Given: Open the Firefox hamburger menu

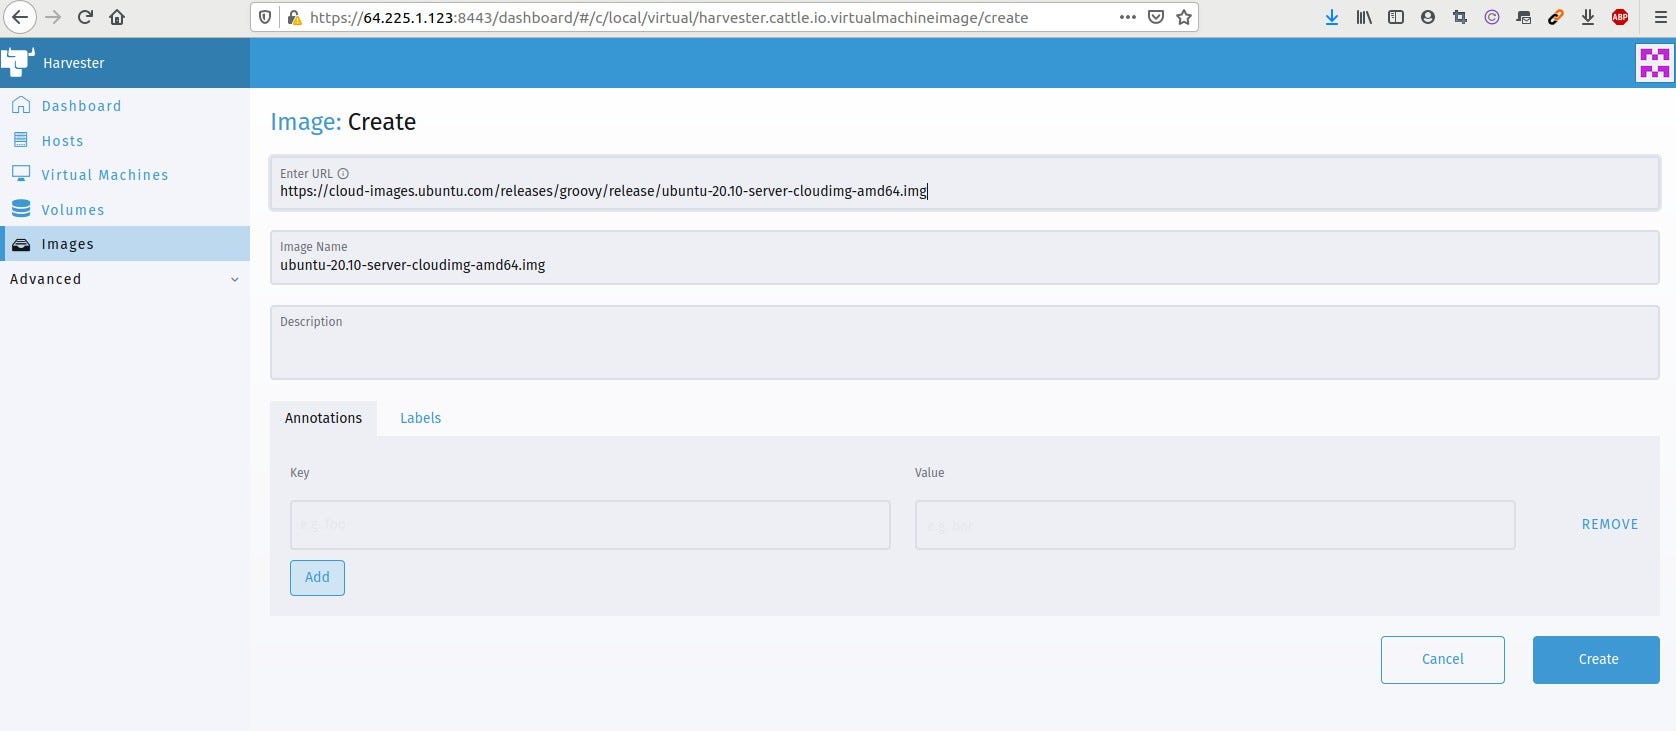Looking at the screenshot, I should 1661,17.
